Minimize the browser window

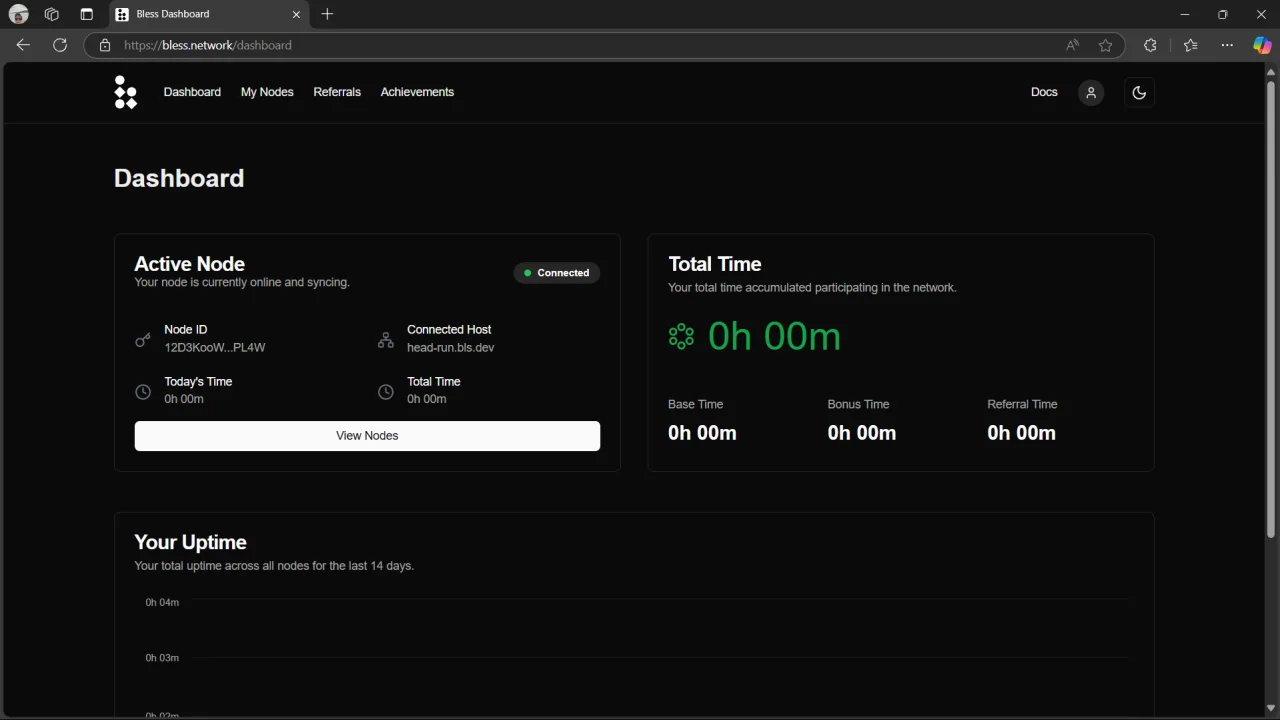pyautogui.click(x=1185, y=14)
